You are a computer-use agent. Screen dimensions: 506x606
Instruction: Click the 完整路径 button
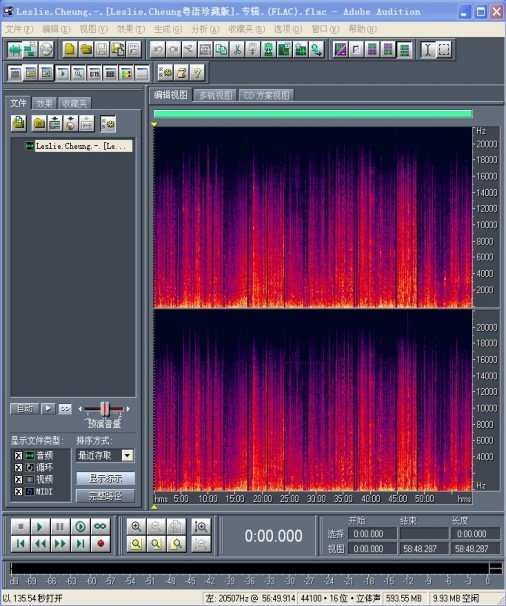(106, 495)
